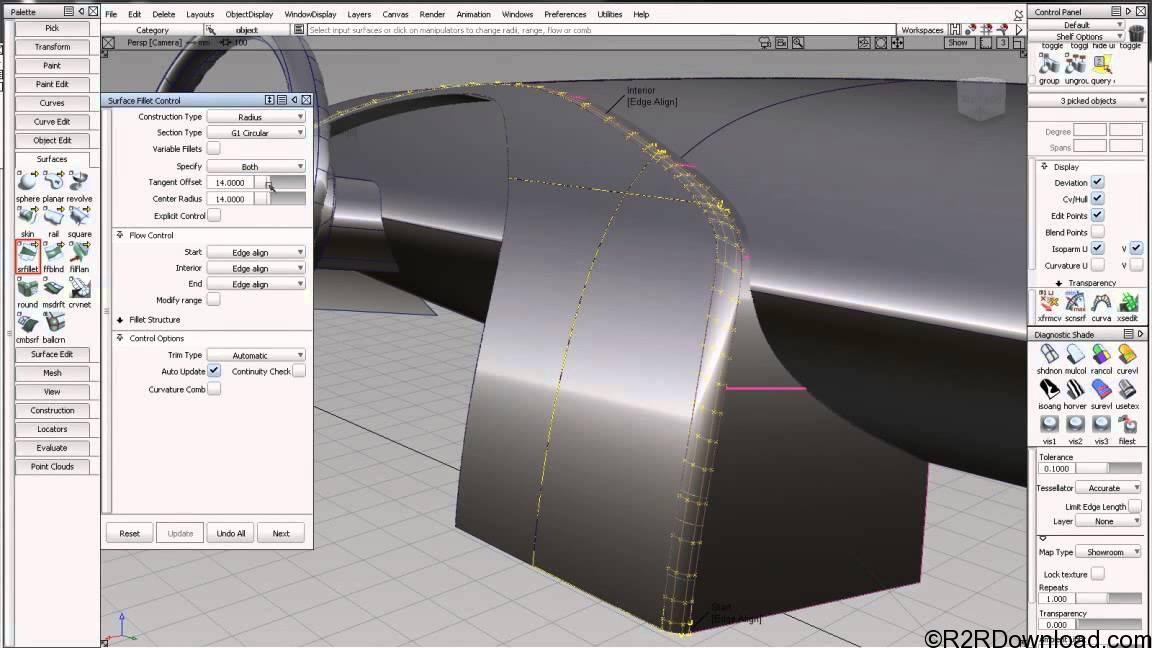This screenshot has height=648, width=1152.
Task: Click the Update button in Surface Fillet Control
Action: point(180,533)
